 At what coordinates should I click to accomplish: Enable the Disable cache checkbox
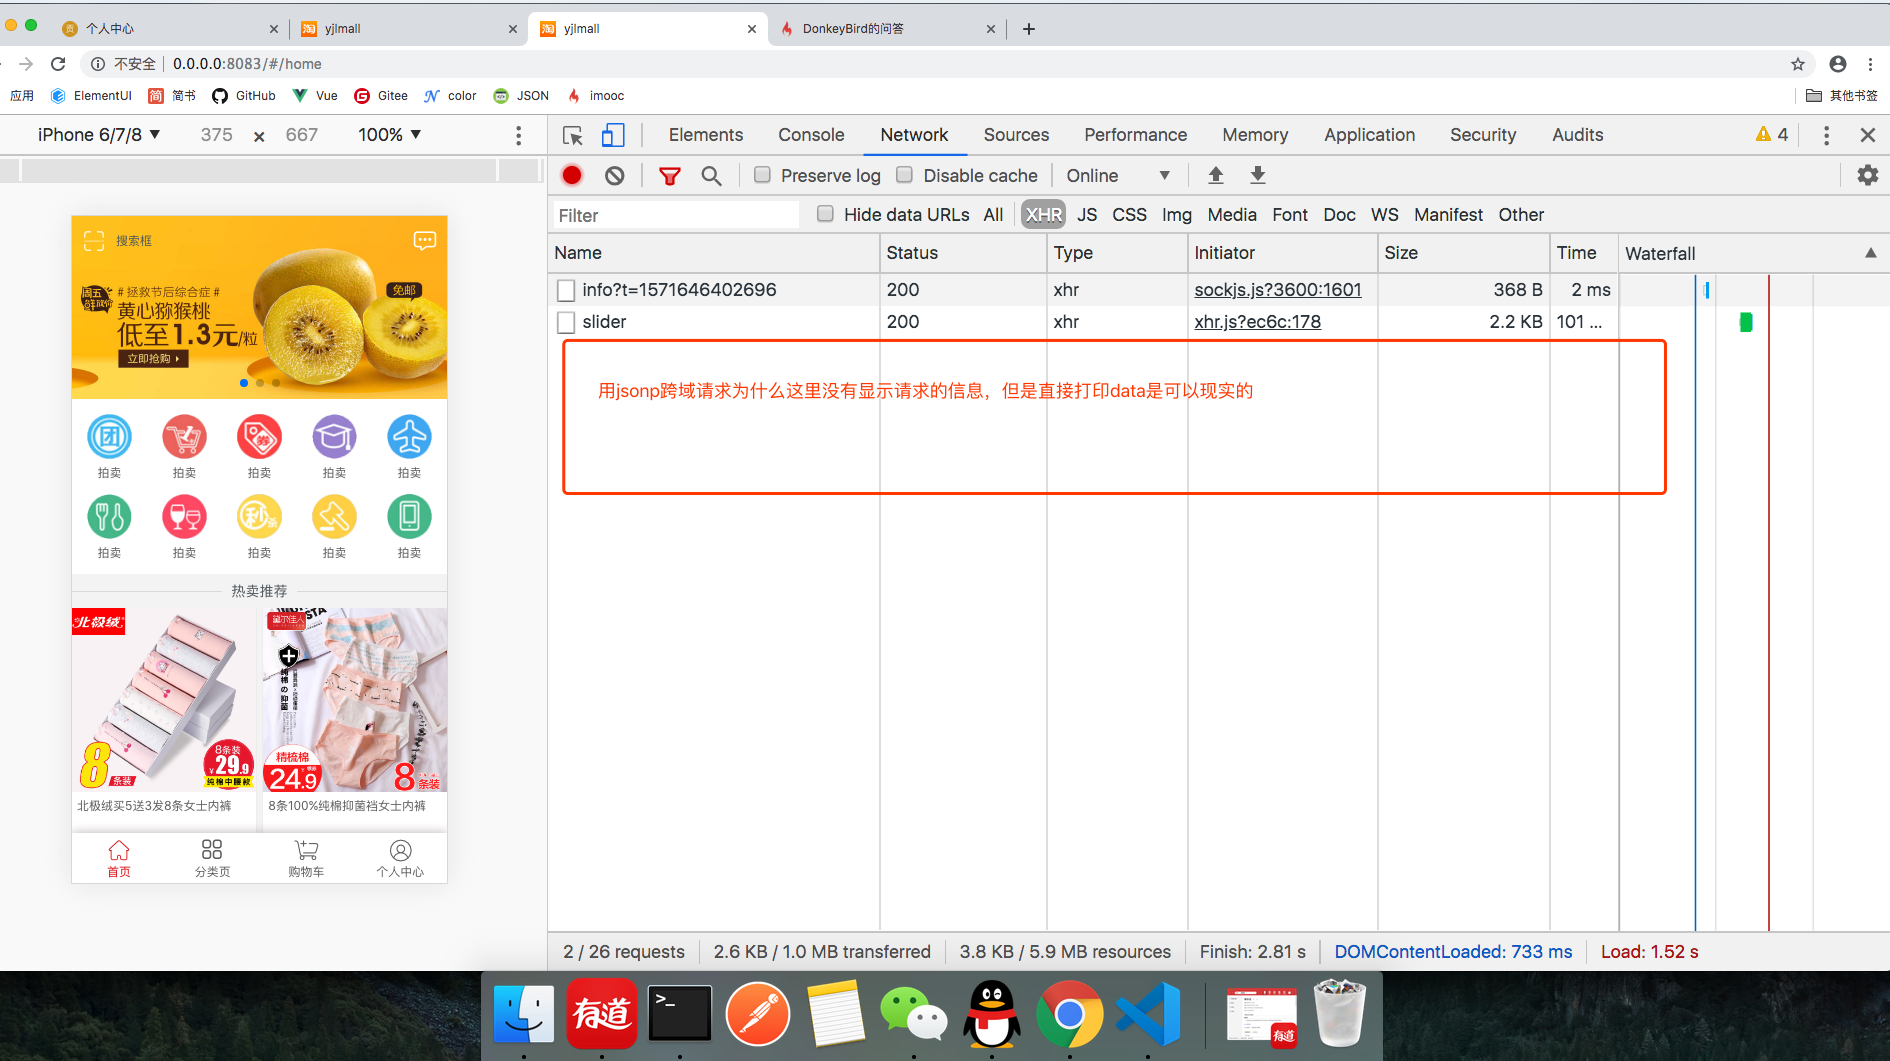pos(905,175)
